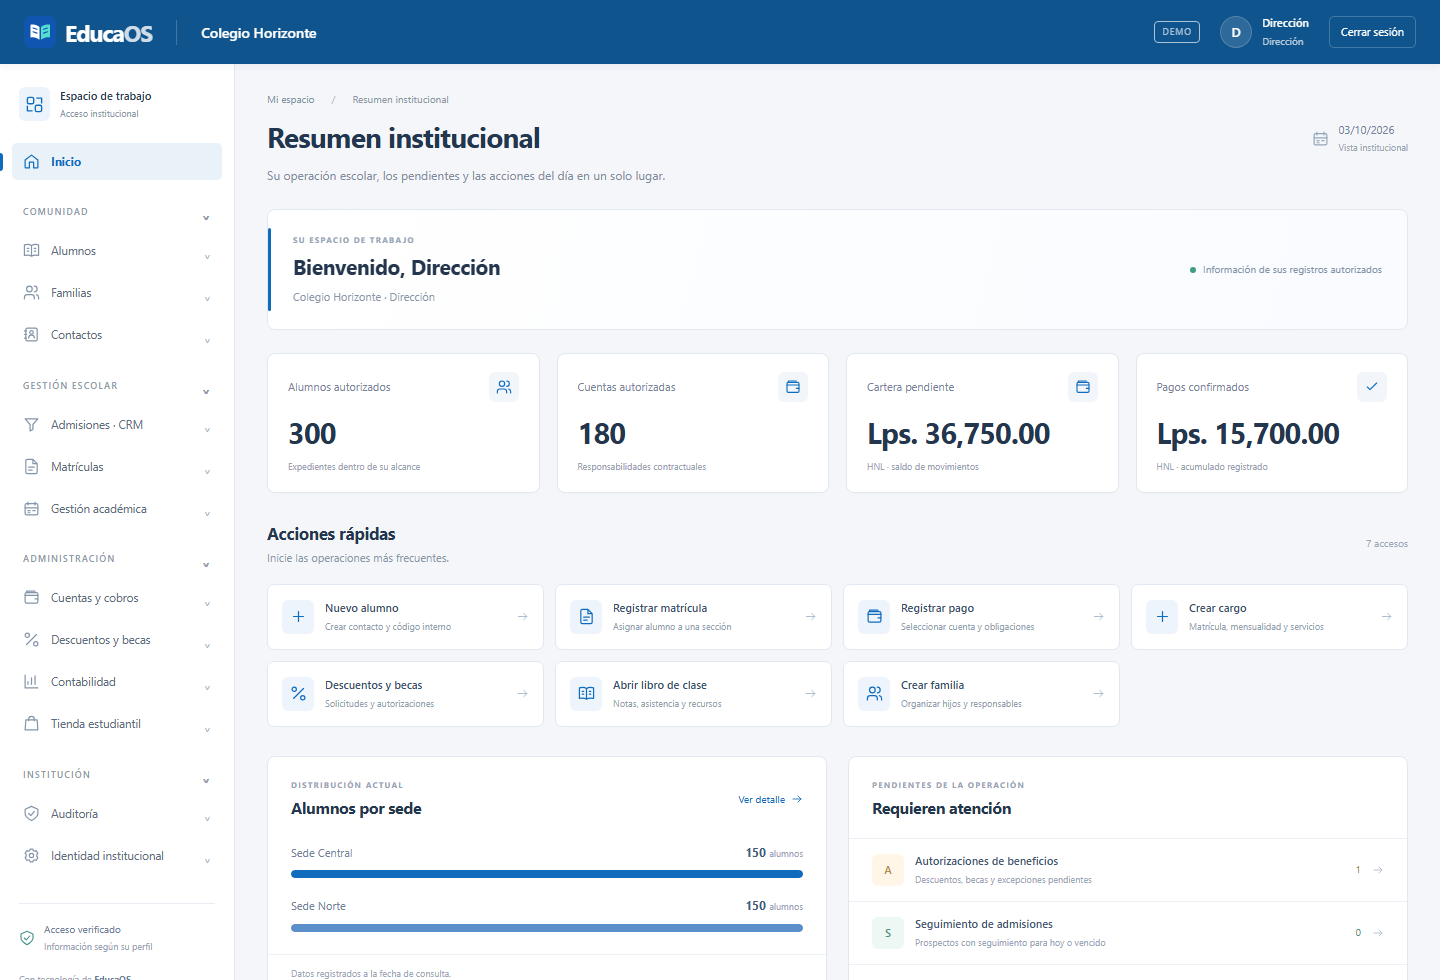Collapse the Institución section chevron
1440x980 pixels.
206,781
